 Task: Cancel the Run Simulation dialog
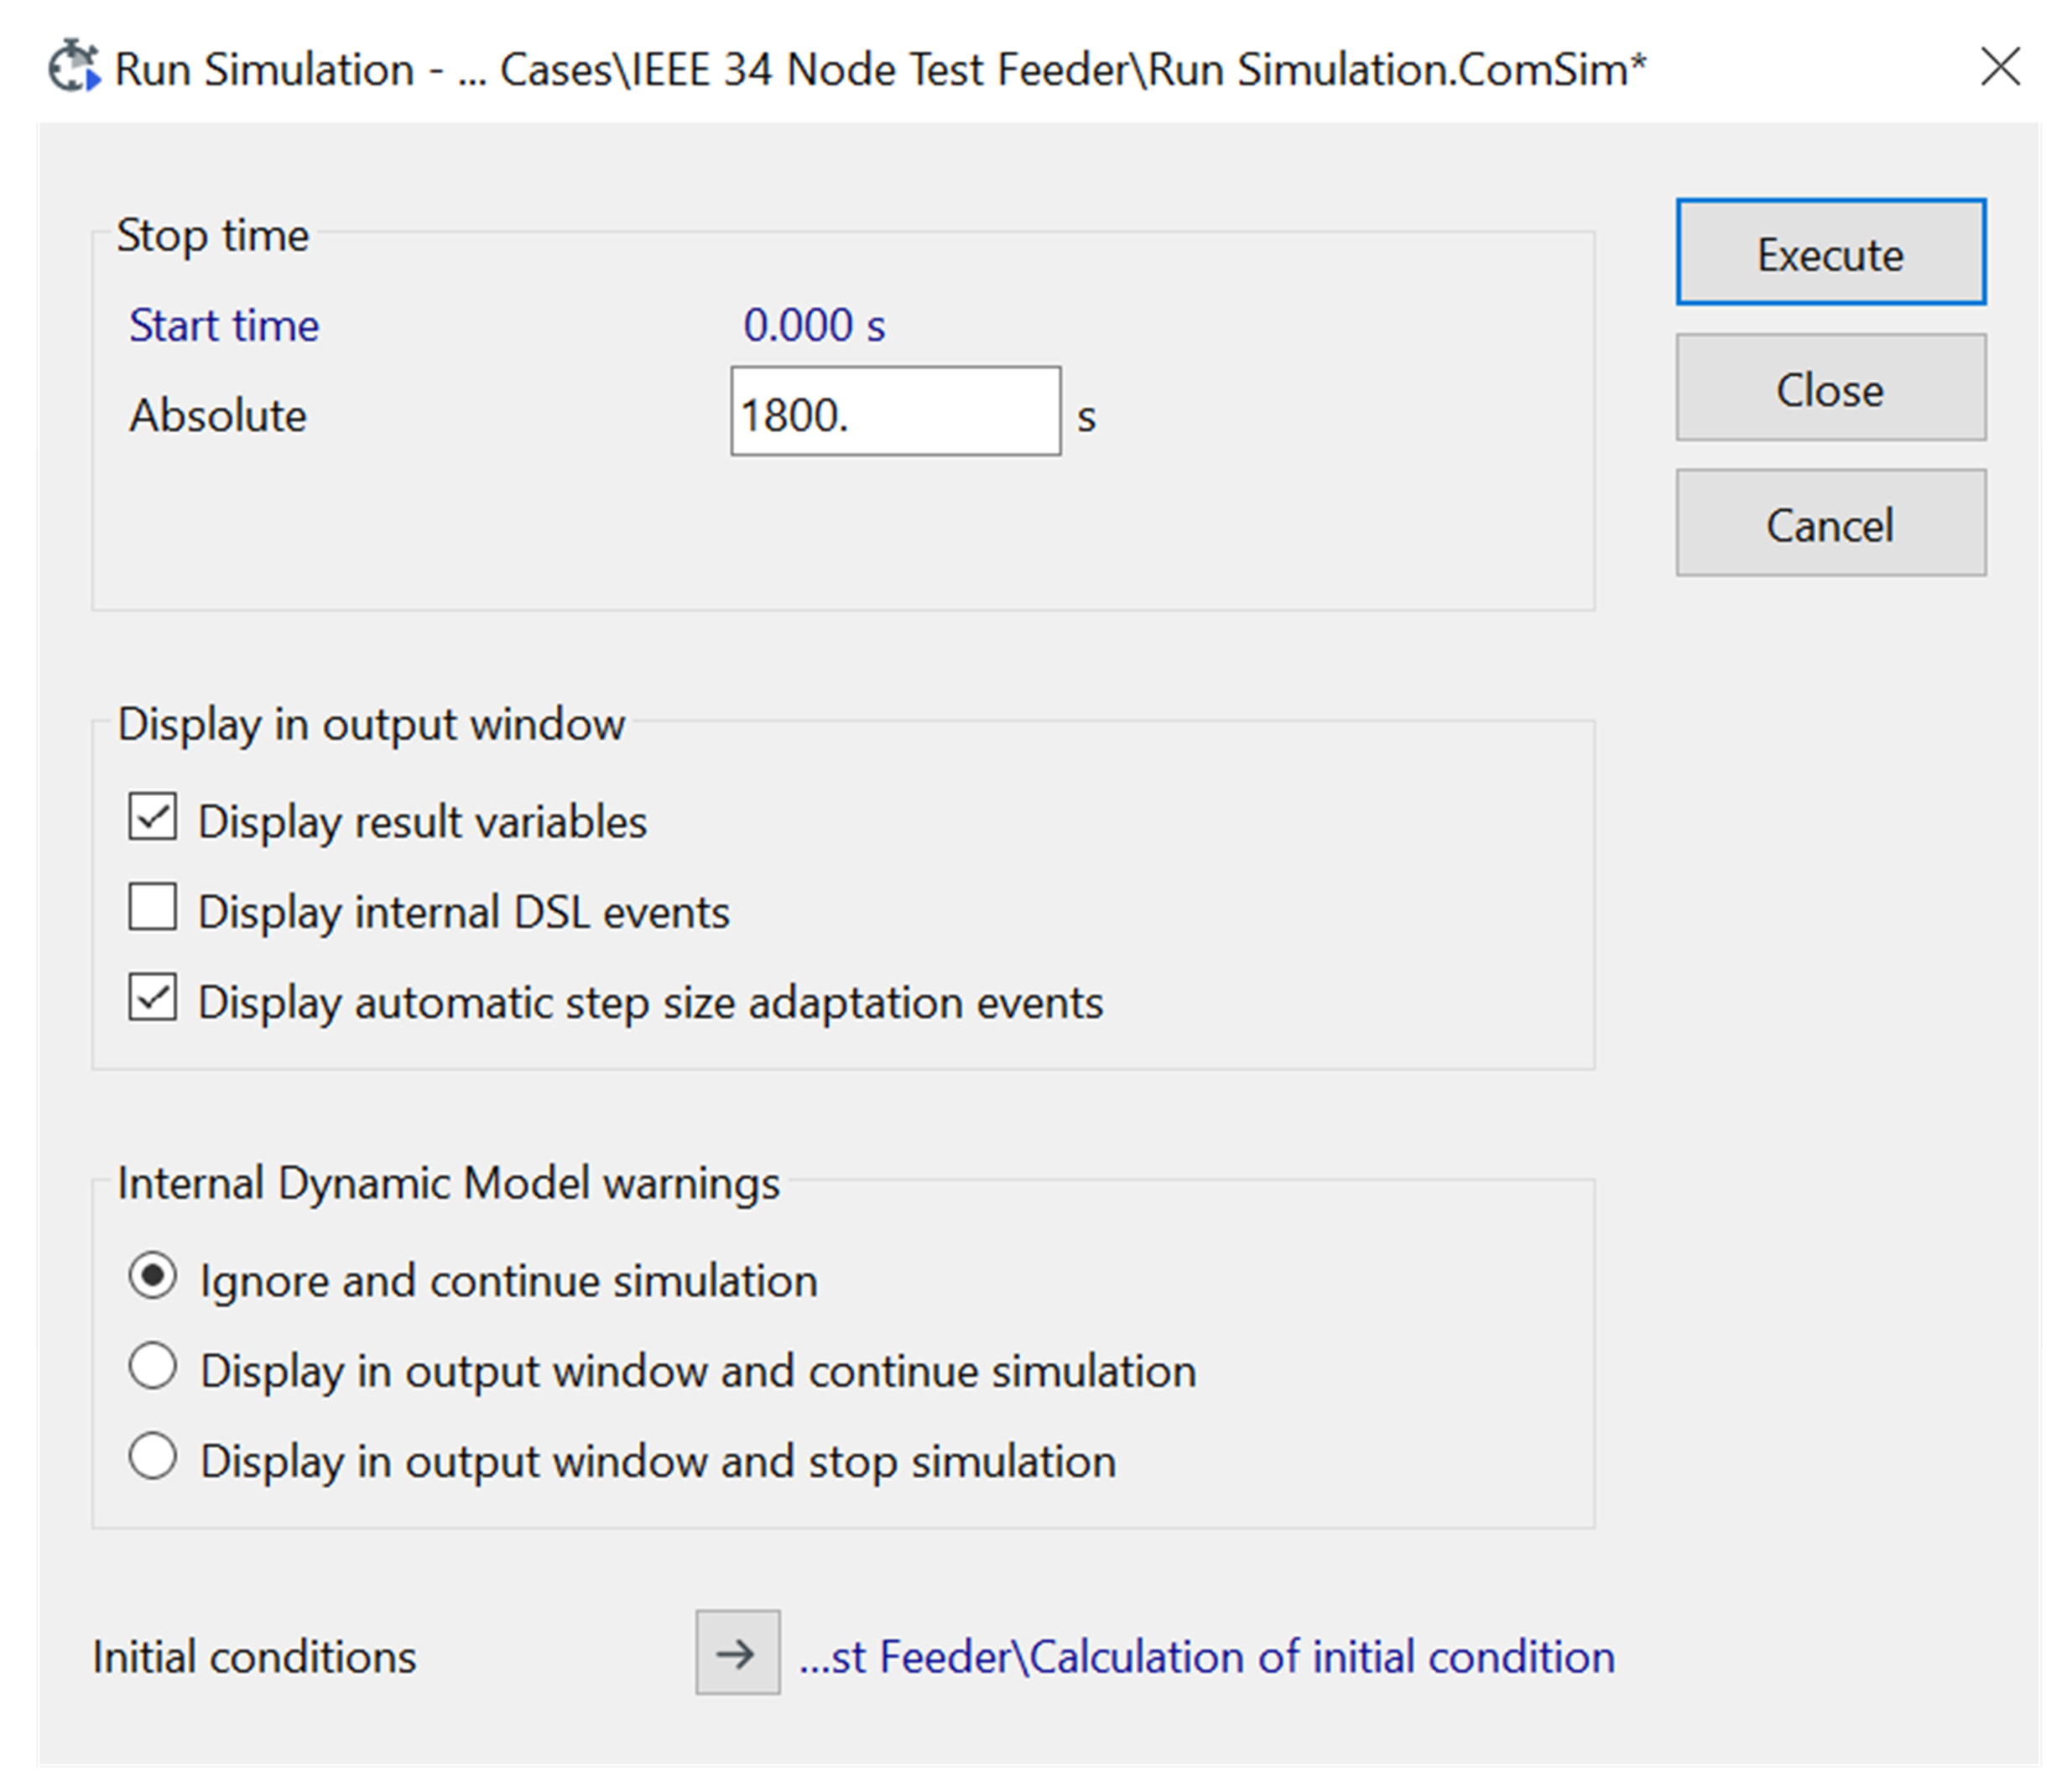coord(1829,524)
